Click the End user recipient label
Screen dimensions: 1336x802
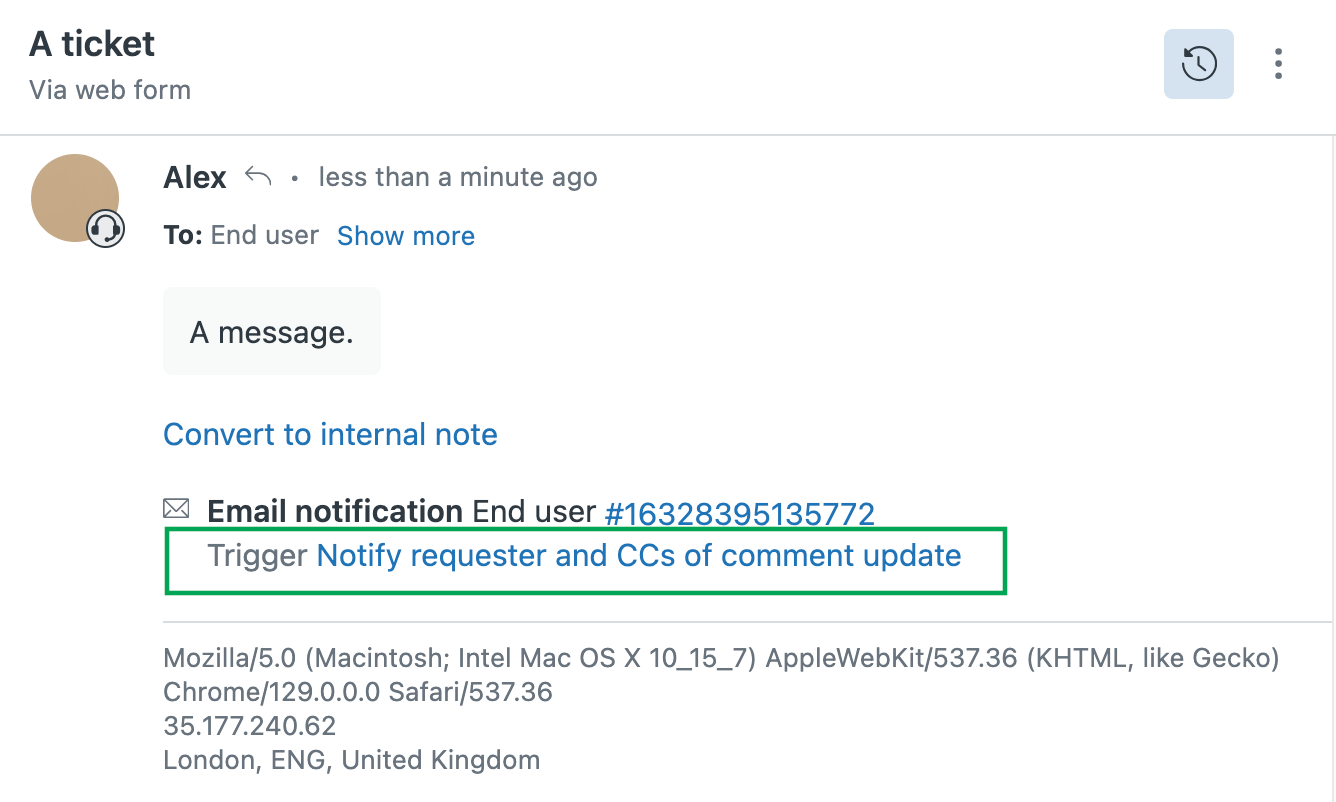[x=264, y=236]
